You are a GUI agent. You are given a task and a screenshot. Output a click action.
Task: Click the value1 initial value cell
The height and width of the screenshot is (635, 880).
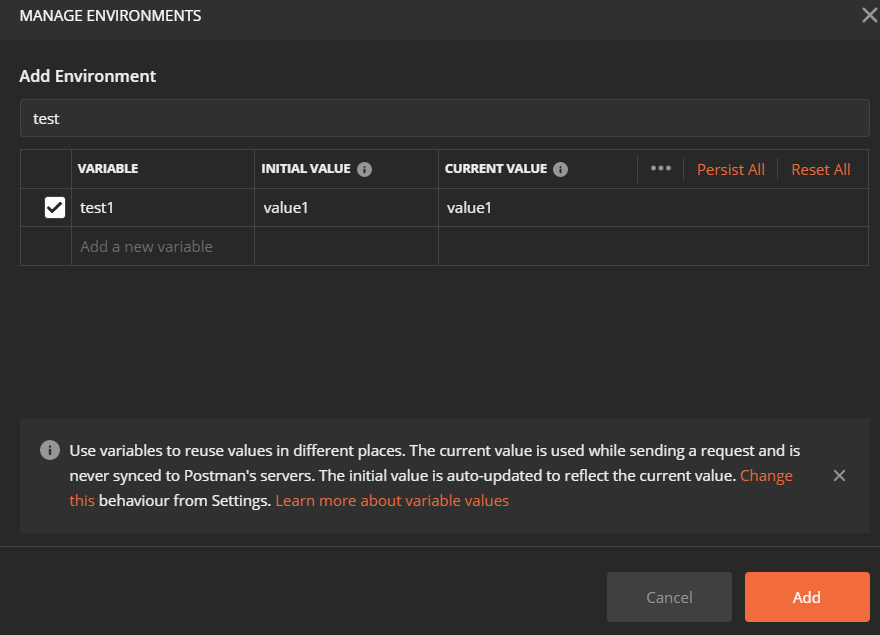[346, 208]
